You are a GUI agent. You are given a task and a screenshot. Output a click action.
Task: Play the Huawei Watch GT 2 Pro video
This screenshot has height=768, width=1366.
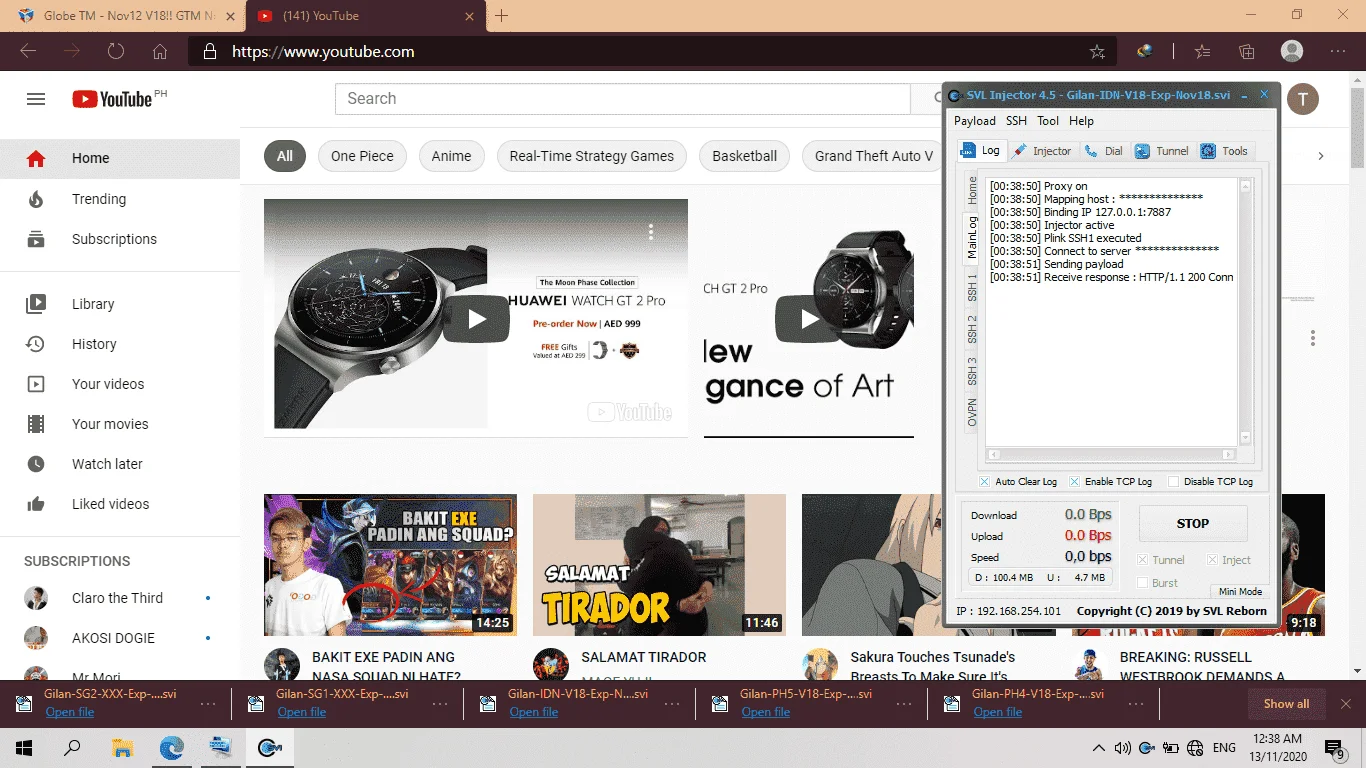[476, 319]
